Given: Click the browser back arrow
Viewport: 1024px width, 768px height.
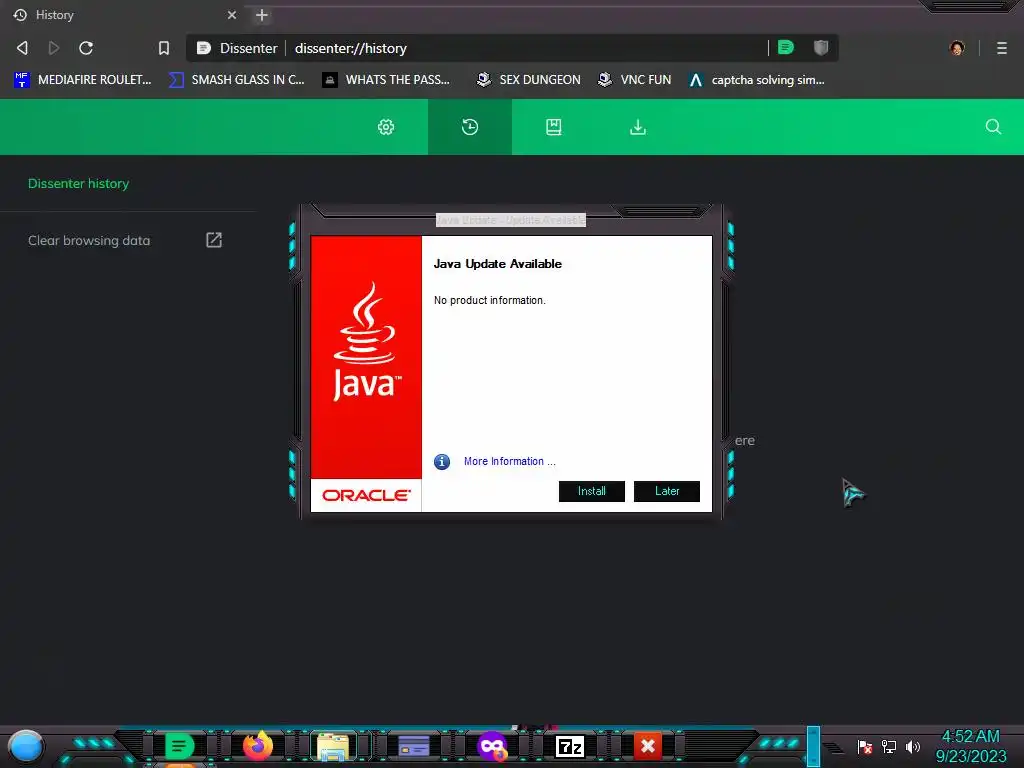Looking at the screenshot, I should pos(22,48).
